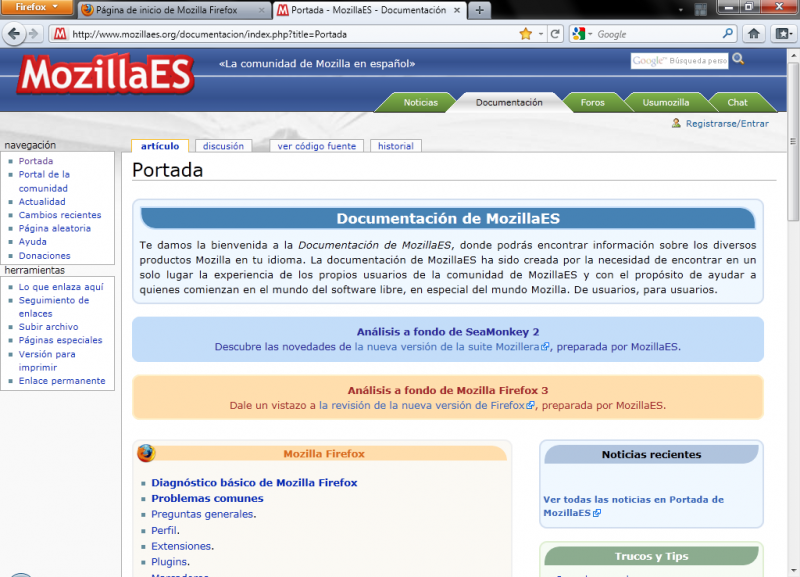This screenshot has height=577, width=800.
Task: Click the user icon beside Registrarse/Entrar
Action: pyautogui.click(x=676, y=123)
